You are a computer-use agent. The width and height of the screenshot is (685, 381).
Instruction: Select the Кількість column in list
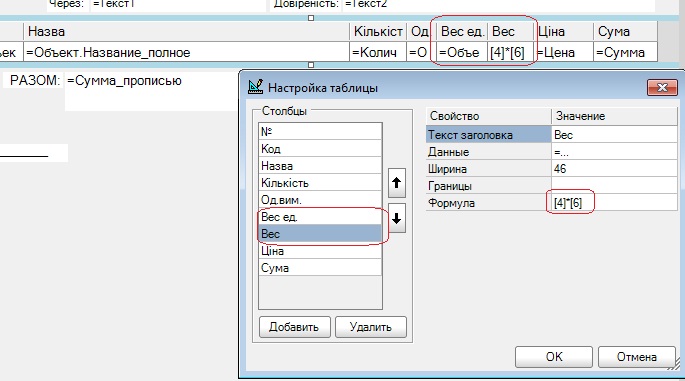pos(320,183)
